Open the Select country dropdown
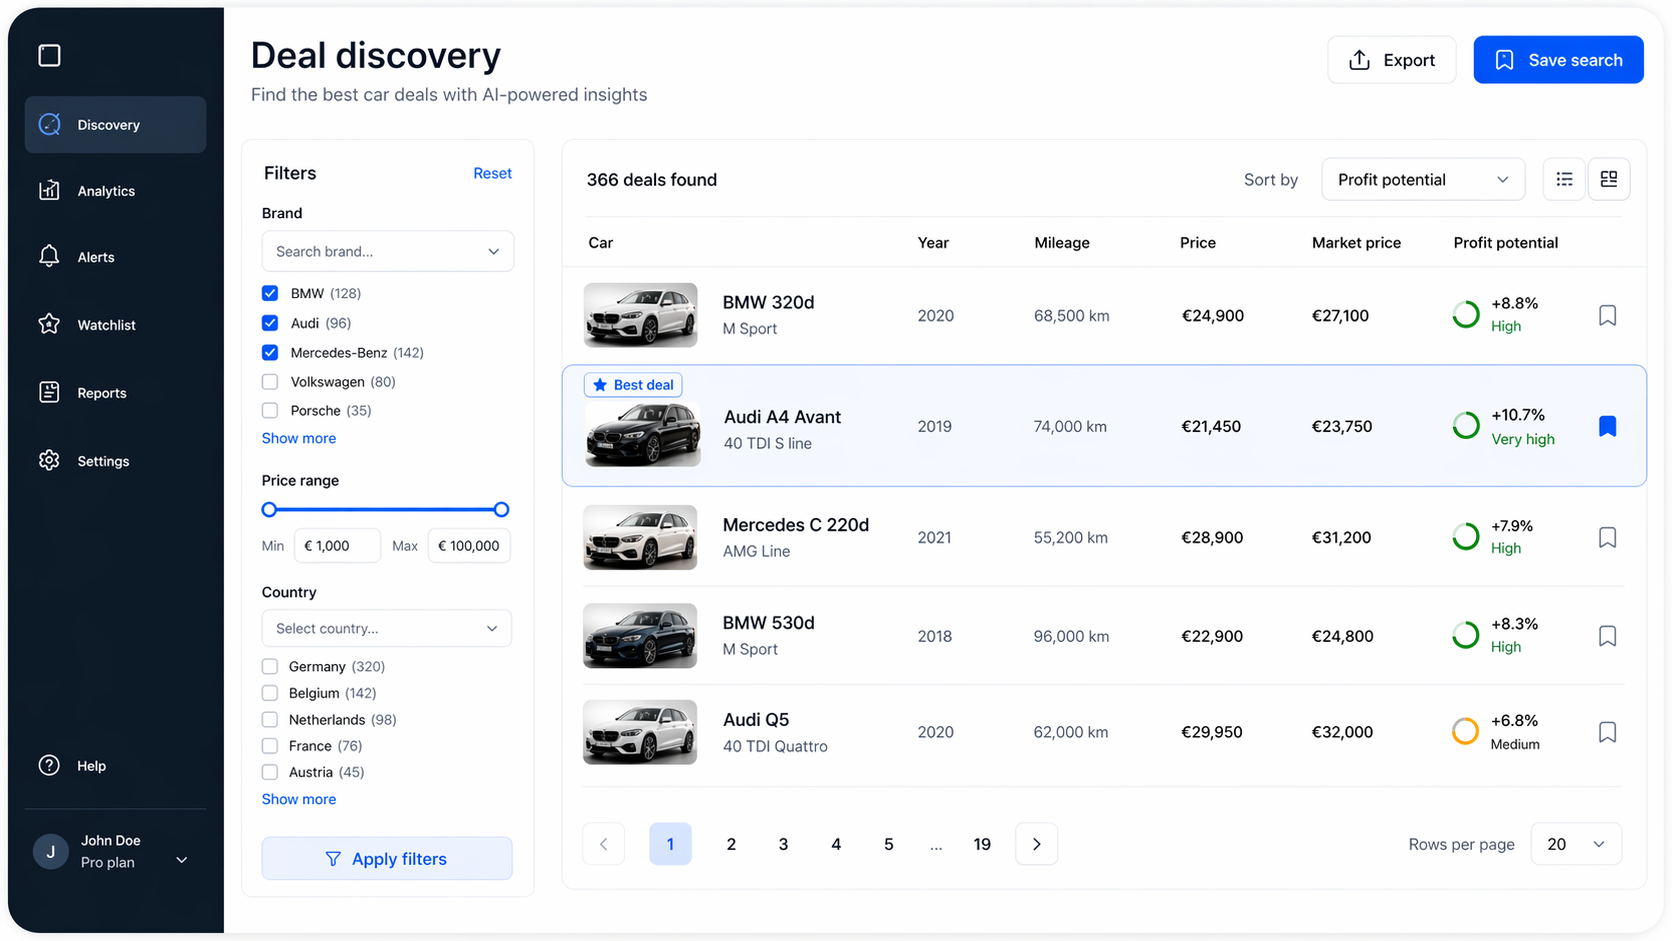The height and width of the screenshot is (941, 1672). 387,628
